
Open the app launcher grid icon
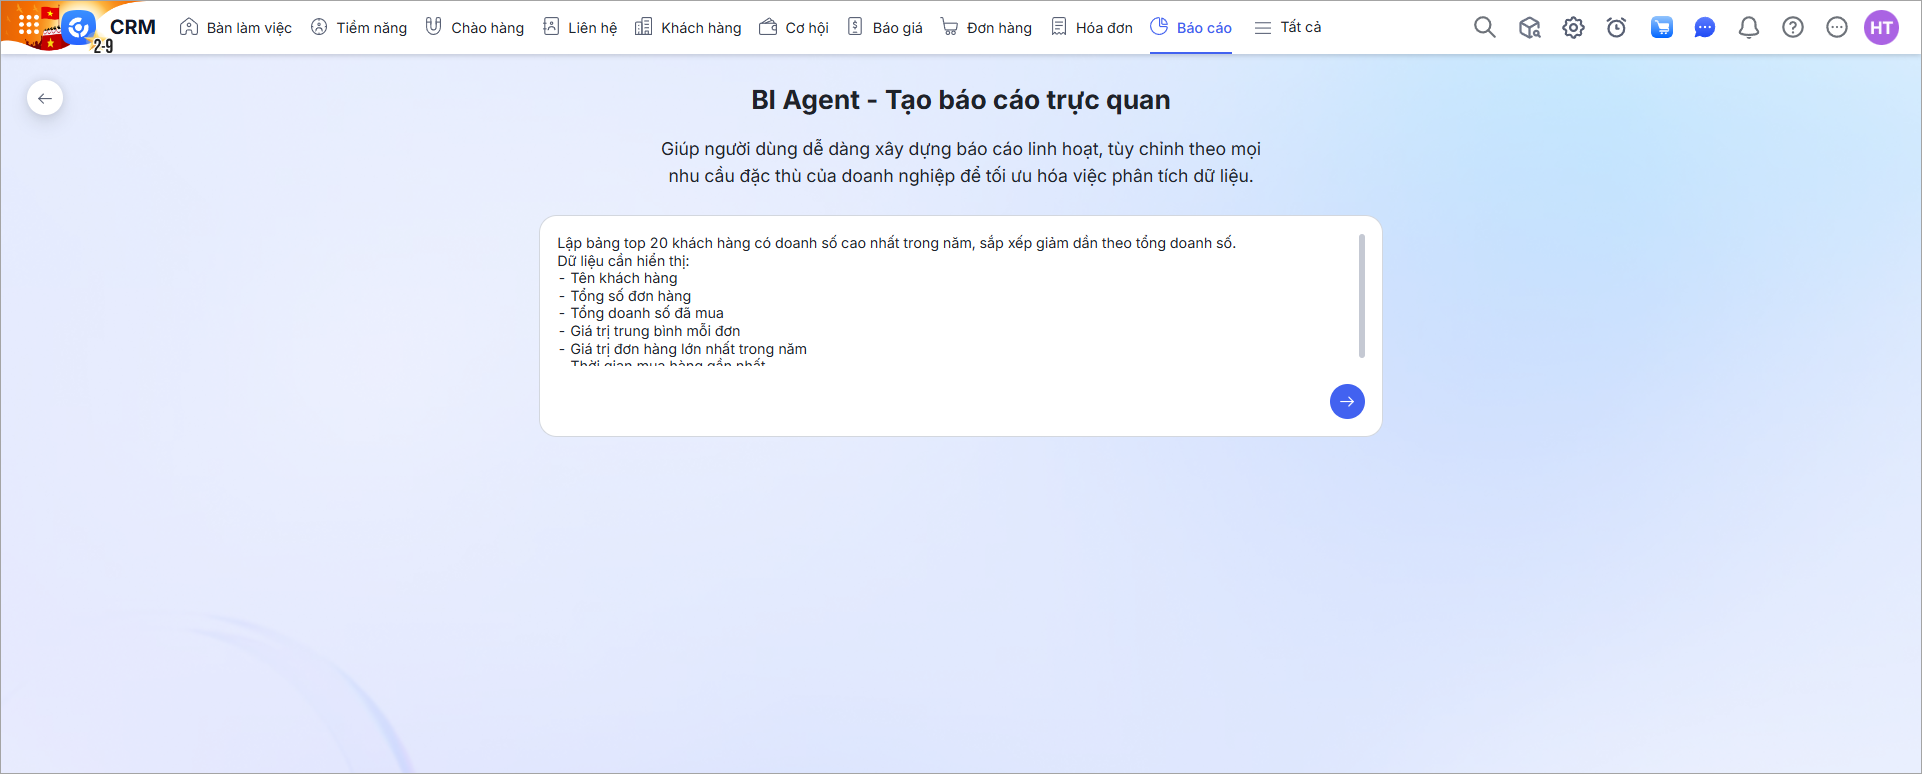tap(29, 24)
